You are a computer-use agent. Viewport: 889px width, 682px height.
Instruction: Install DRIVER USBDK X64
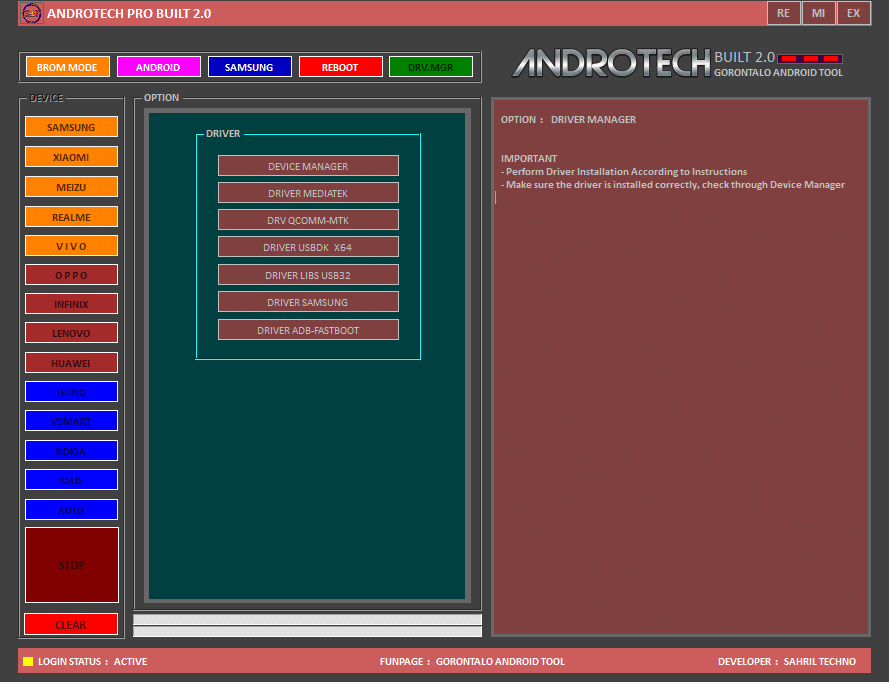(308, 247)
